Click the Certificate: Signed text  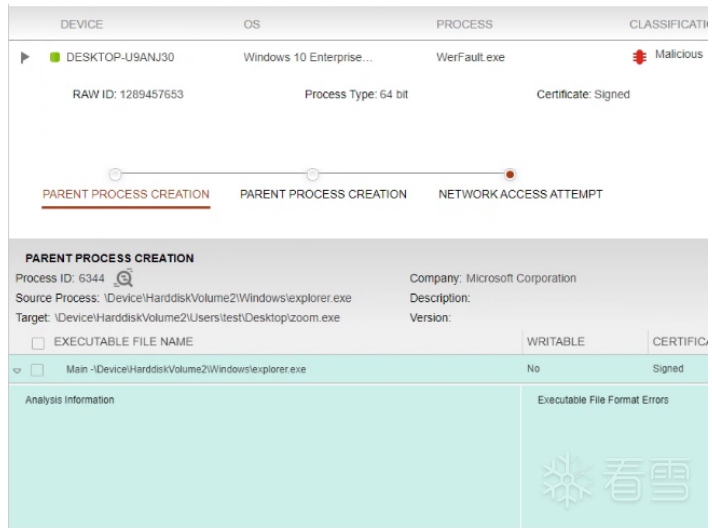[583, 94]
